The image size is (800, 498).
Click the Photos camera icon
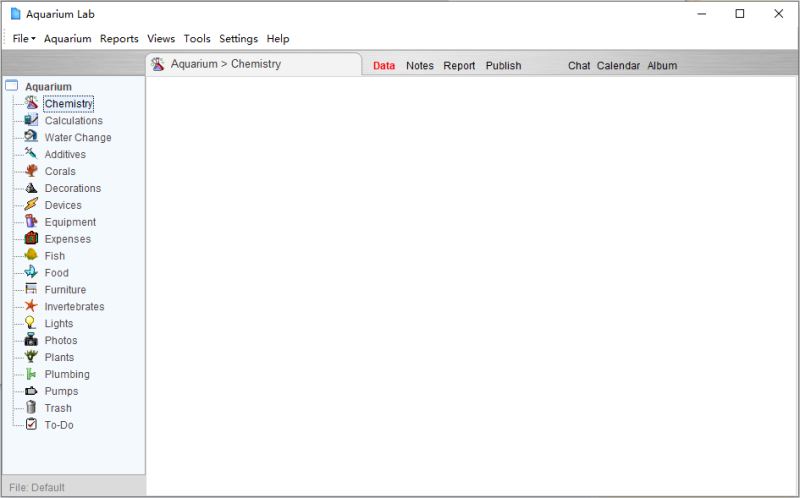(31, 340)
